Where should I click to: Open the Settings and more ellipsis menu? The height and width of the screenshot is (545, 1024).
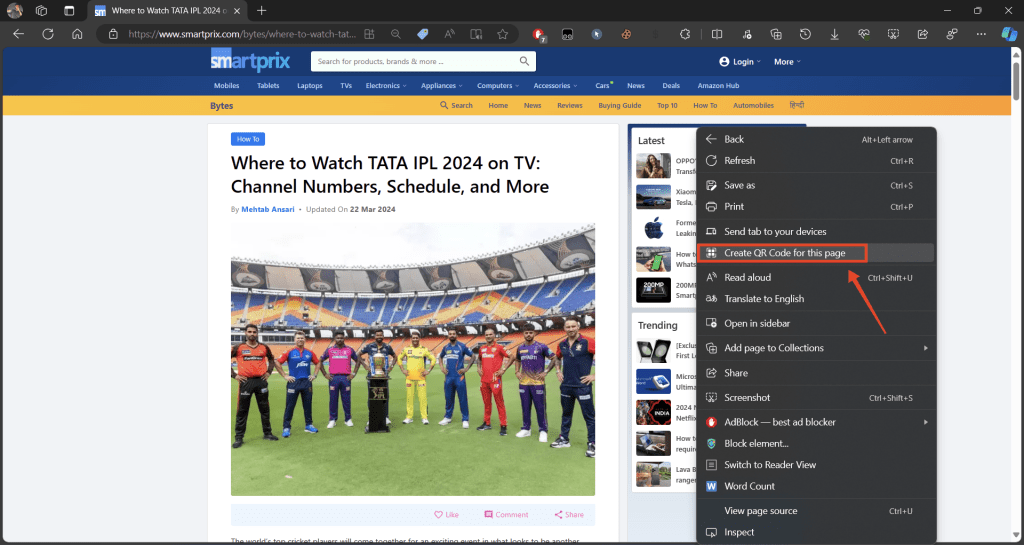click(981, 34)
